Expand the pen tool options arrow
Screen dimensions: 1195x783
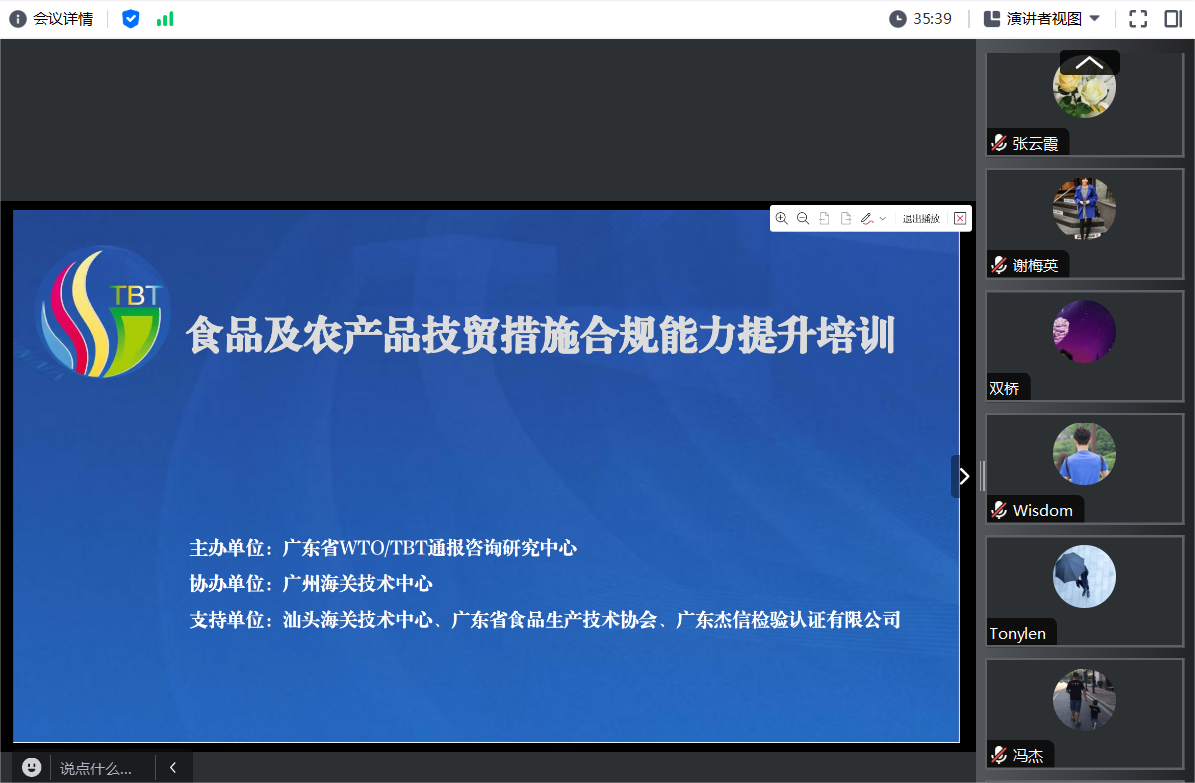coord(883,219)
